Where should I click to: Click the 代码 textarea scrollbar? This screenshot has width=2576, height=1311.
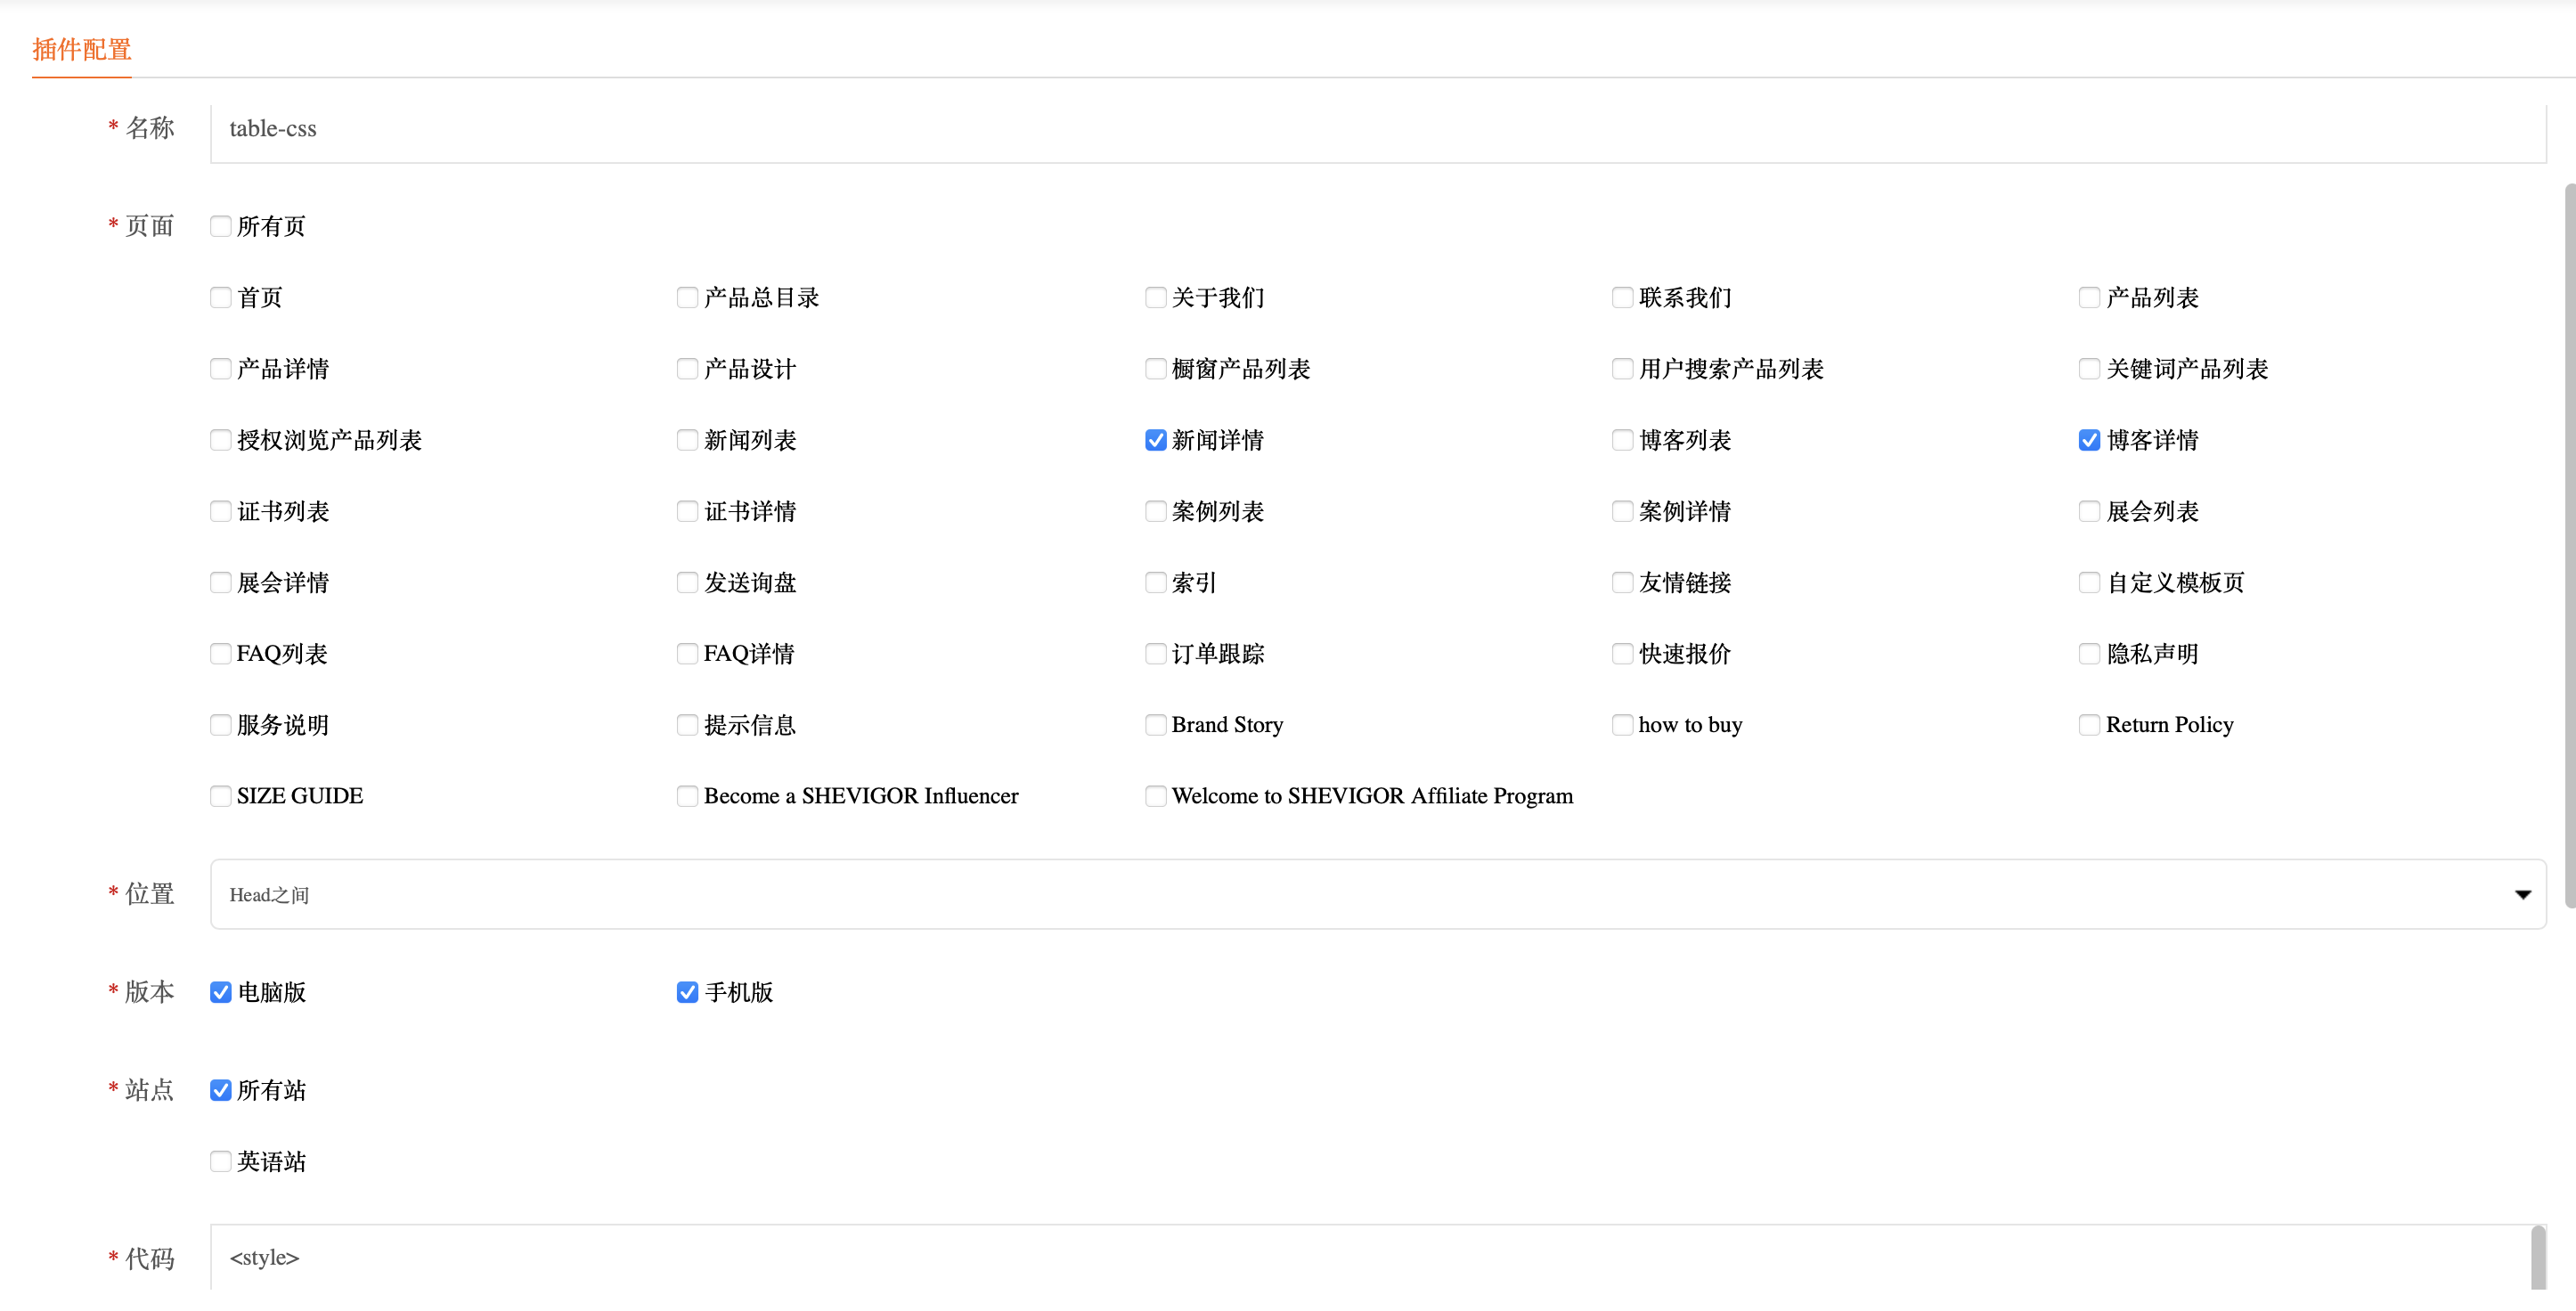point(2538,1258)
